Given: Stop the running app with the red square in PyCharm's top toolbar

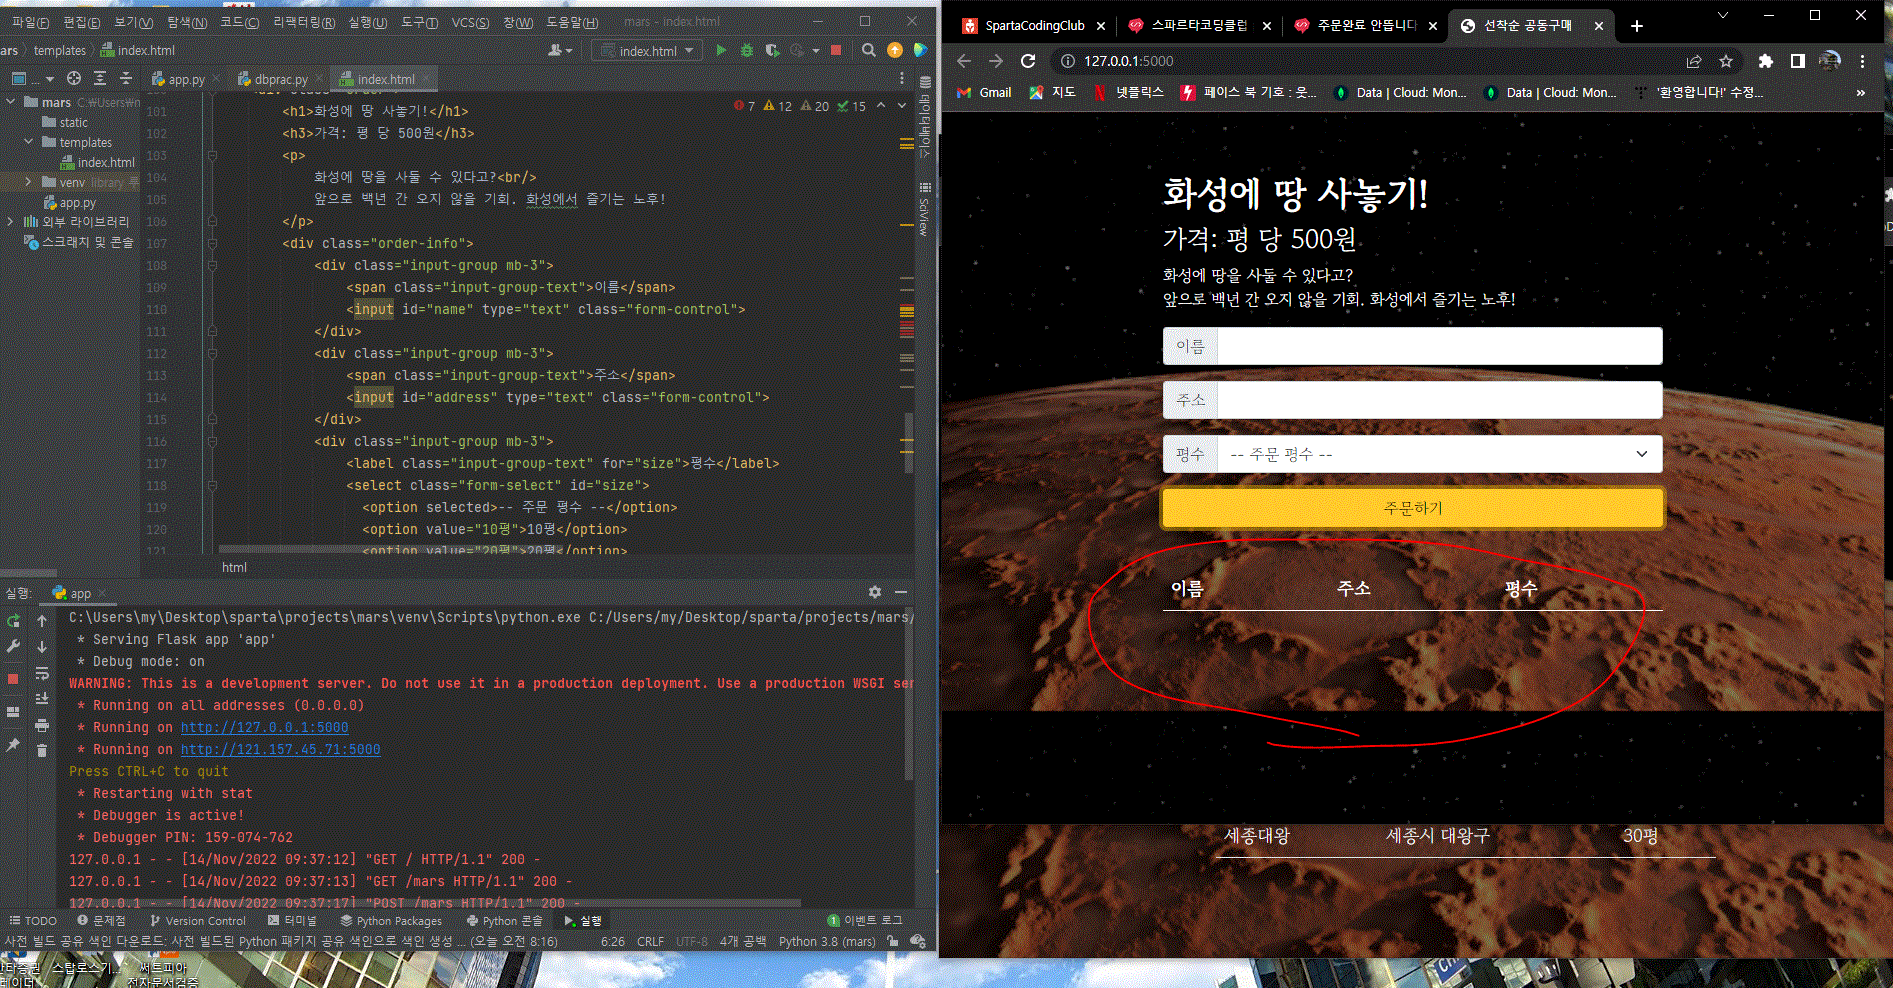Looking at the screenshot, I should [x=836, y=50].
